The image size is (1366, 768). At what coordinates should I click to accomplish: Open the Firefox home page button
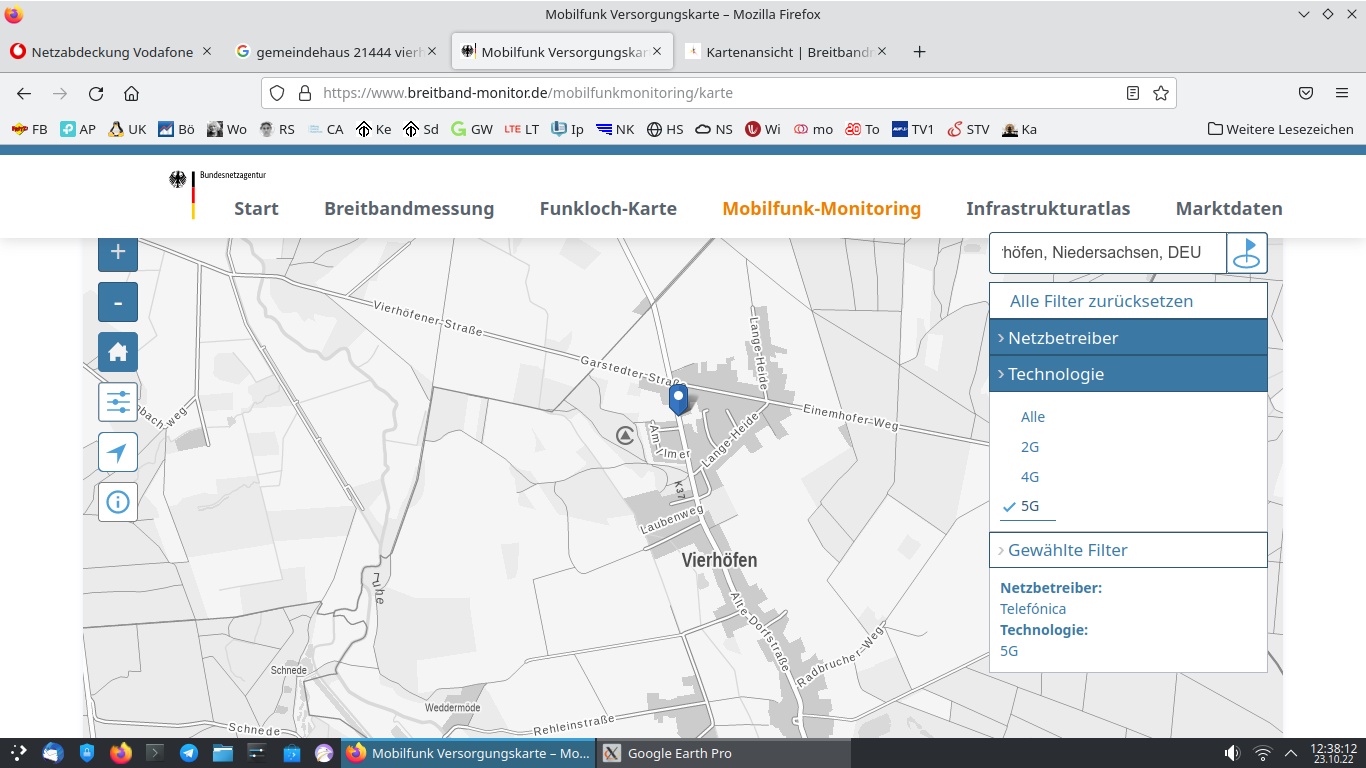[x=131, y=93]
